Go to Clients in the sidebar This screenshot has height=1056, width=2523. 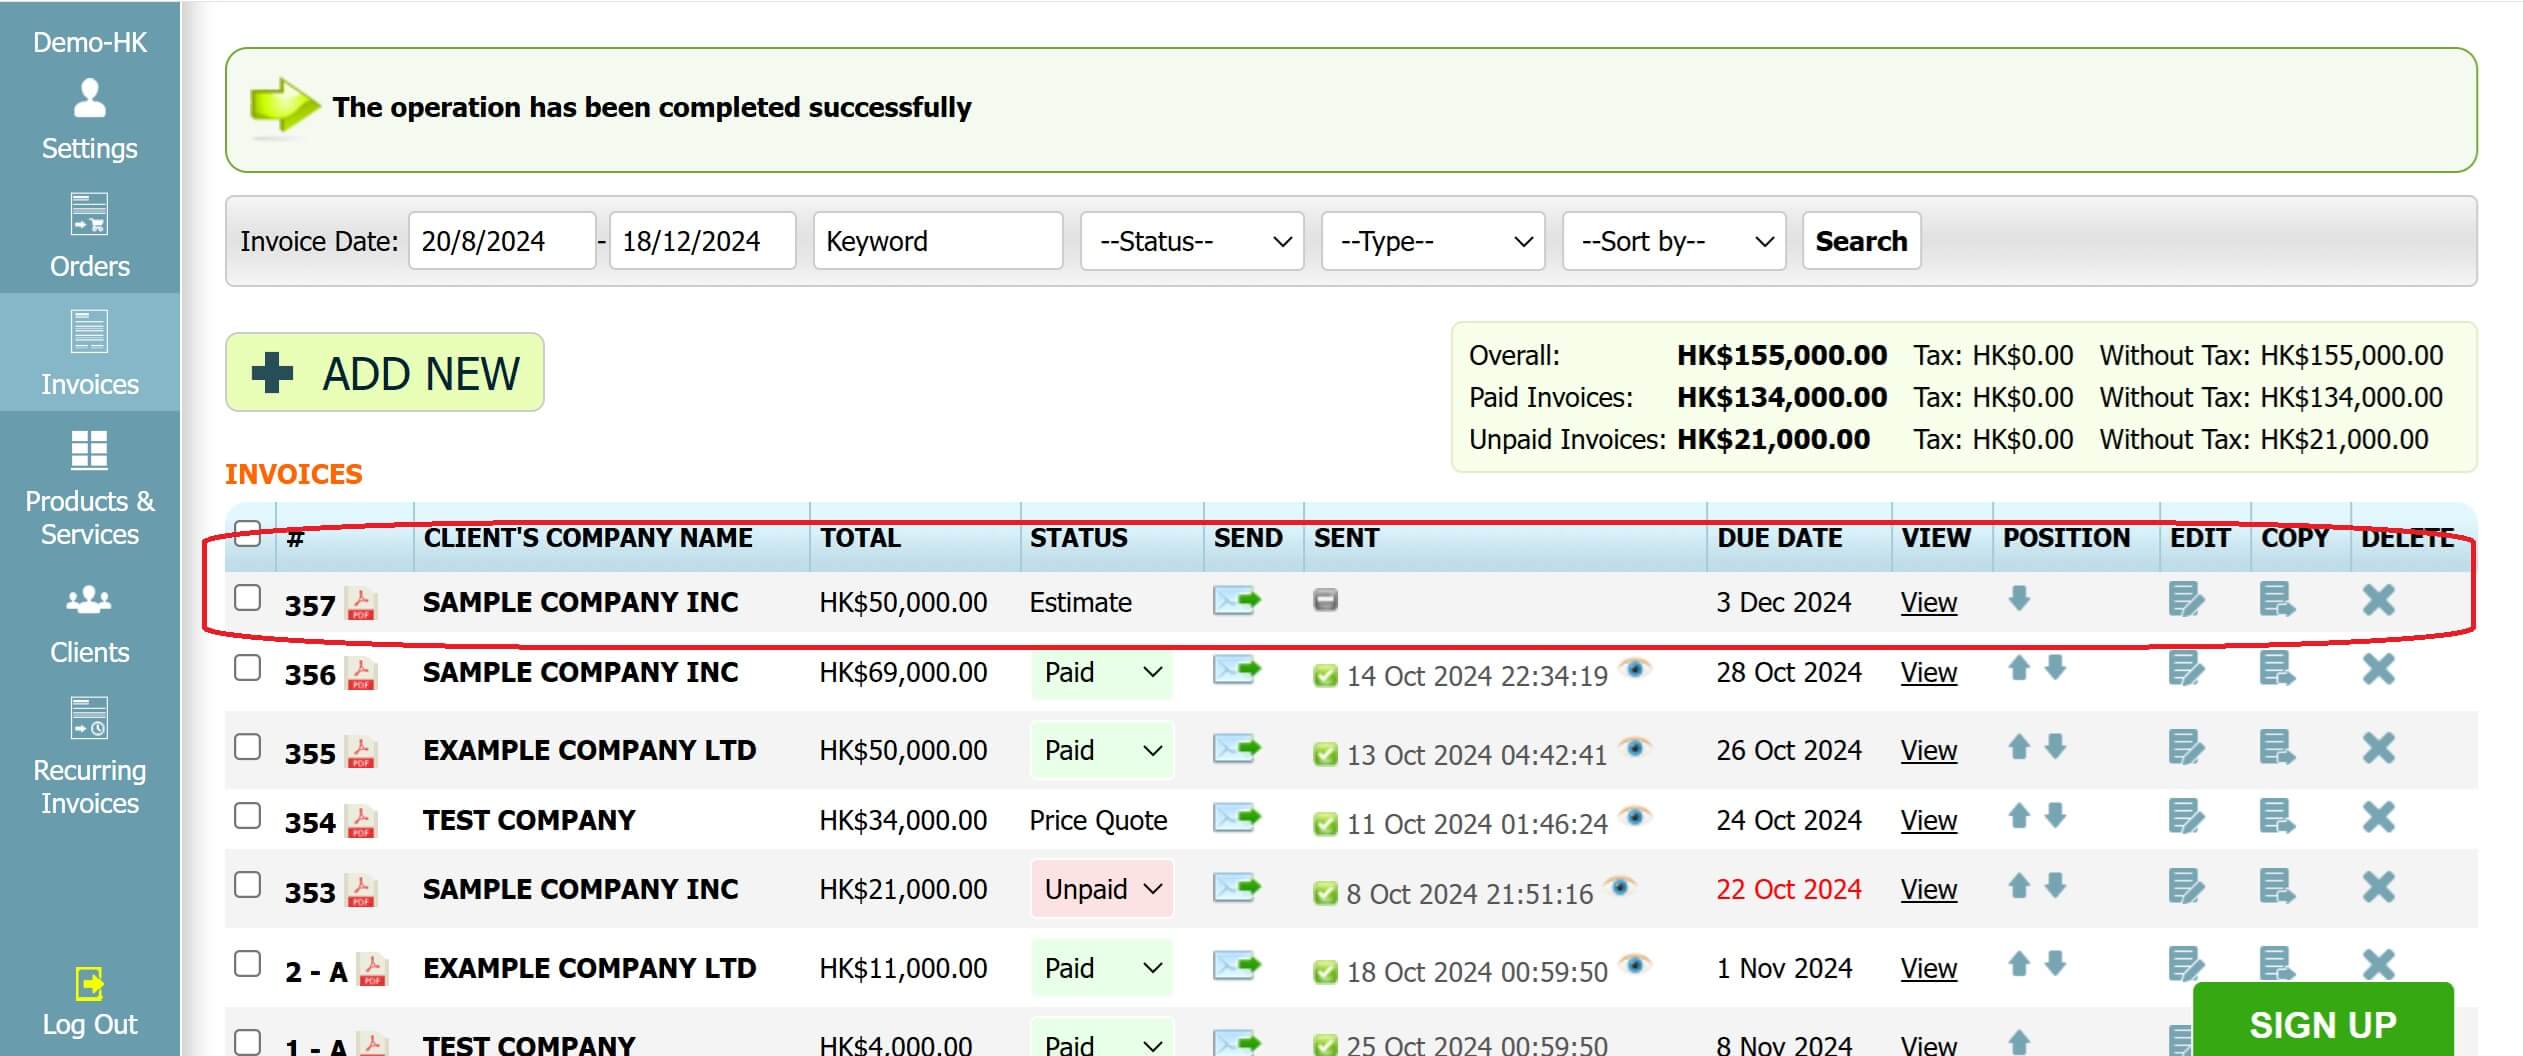click(90, 625)
